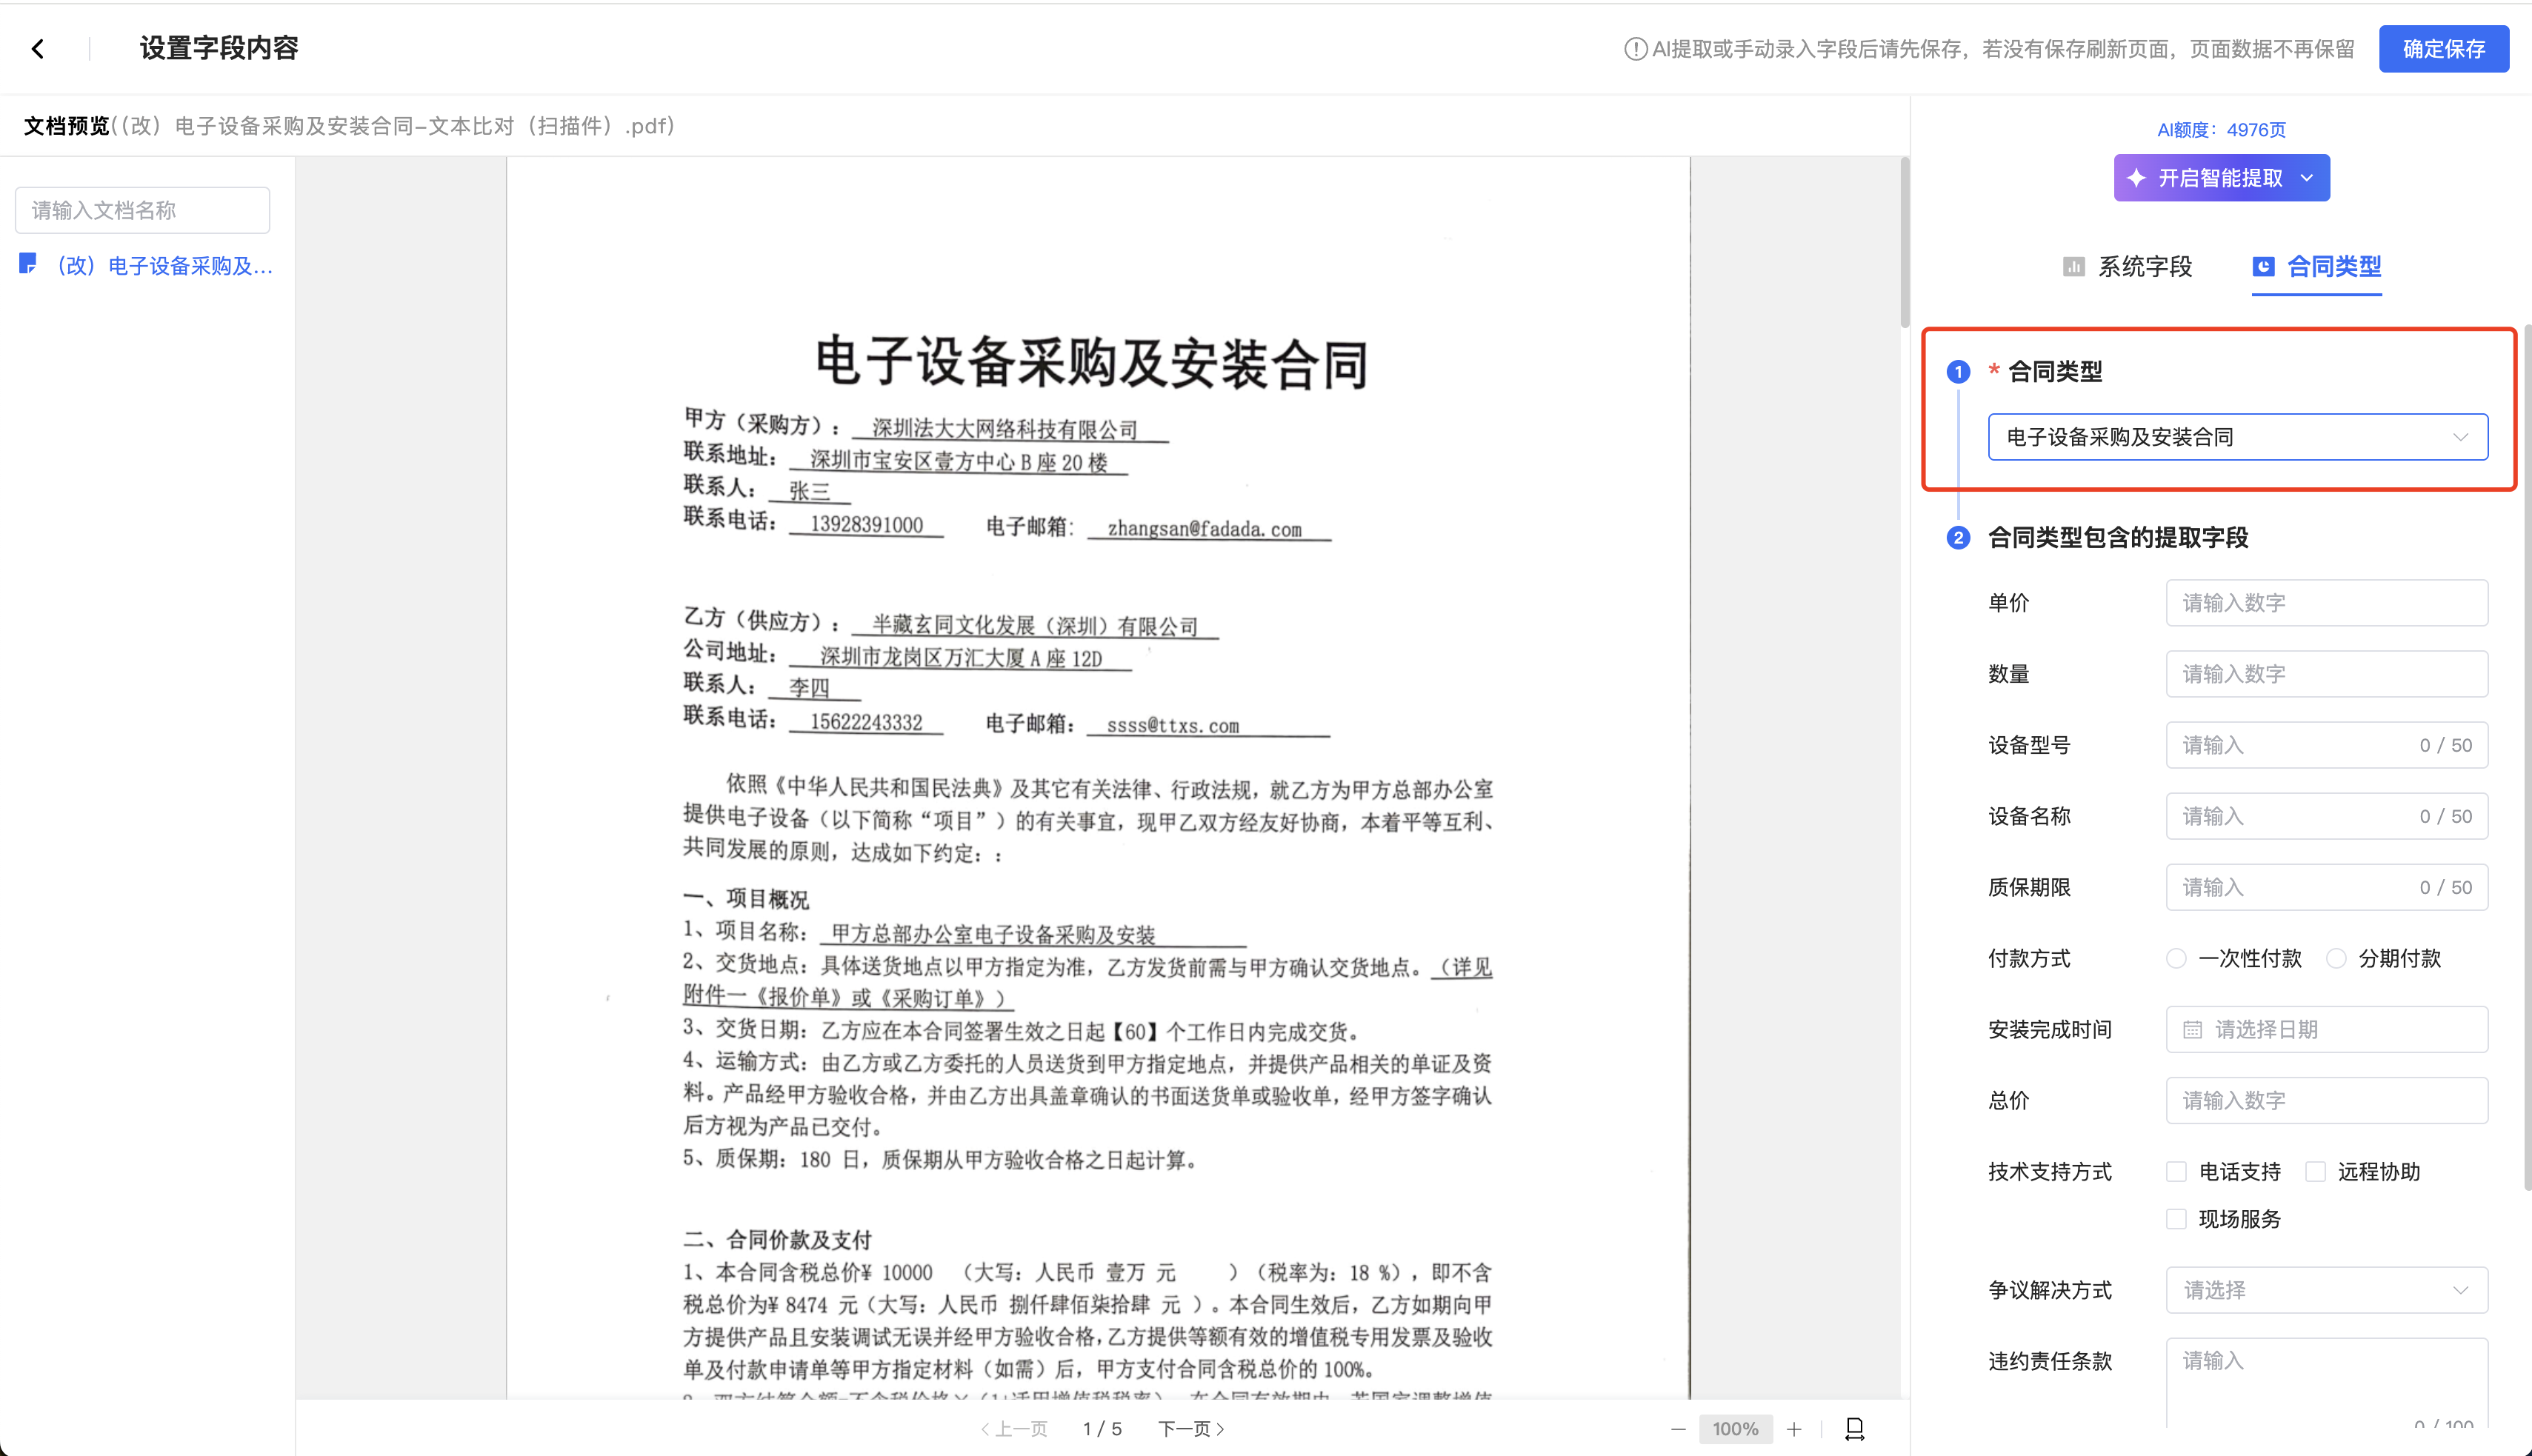Select the 分期付款 radio option

pos(2336,958)
